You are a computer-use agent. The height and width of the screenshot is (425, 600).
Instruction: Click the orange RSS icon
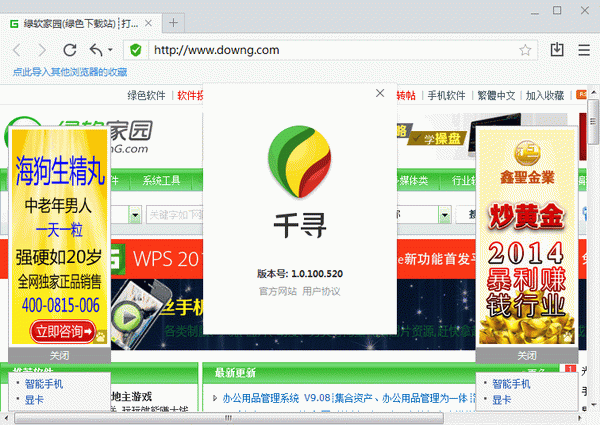[x=581, y=94]
